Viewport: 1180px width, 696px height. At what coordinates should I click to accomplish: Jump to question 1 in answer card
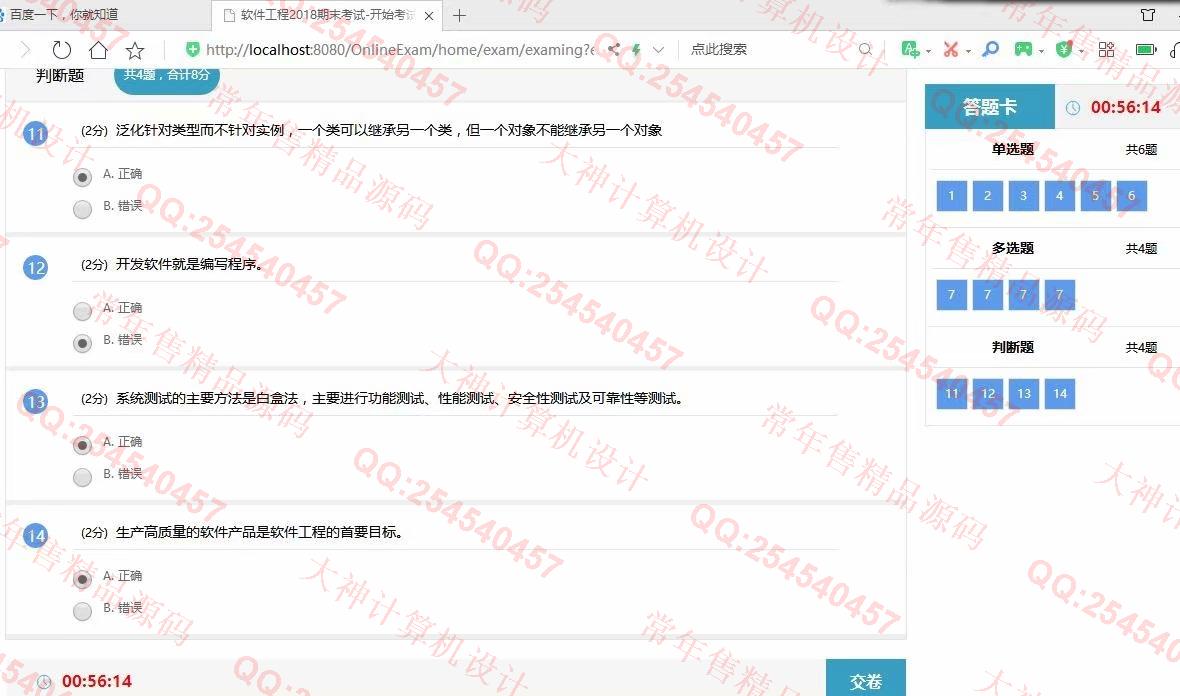coord(951,196)
